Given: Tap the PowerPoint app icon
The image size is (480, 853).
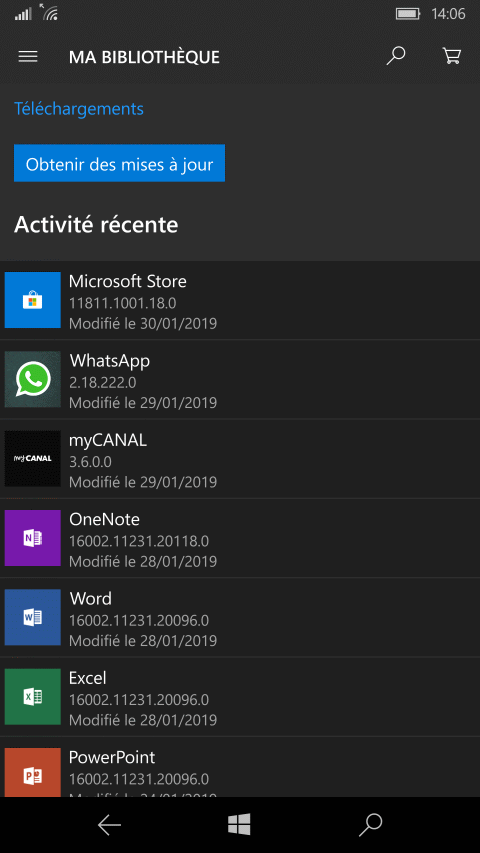Looking at the screenshot, I should [33, 772].
